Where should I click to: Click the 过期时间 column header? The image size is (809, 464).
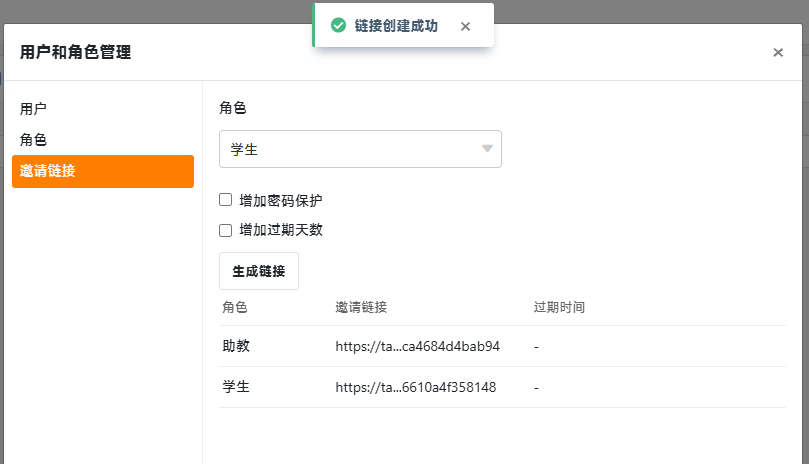pos(559,308)
